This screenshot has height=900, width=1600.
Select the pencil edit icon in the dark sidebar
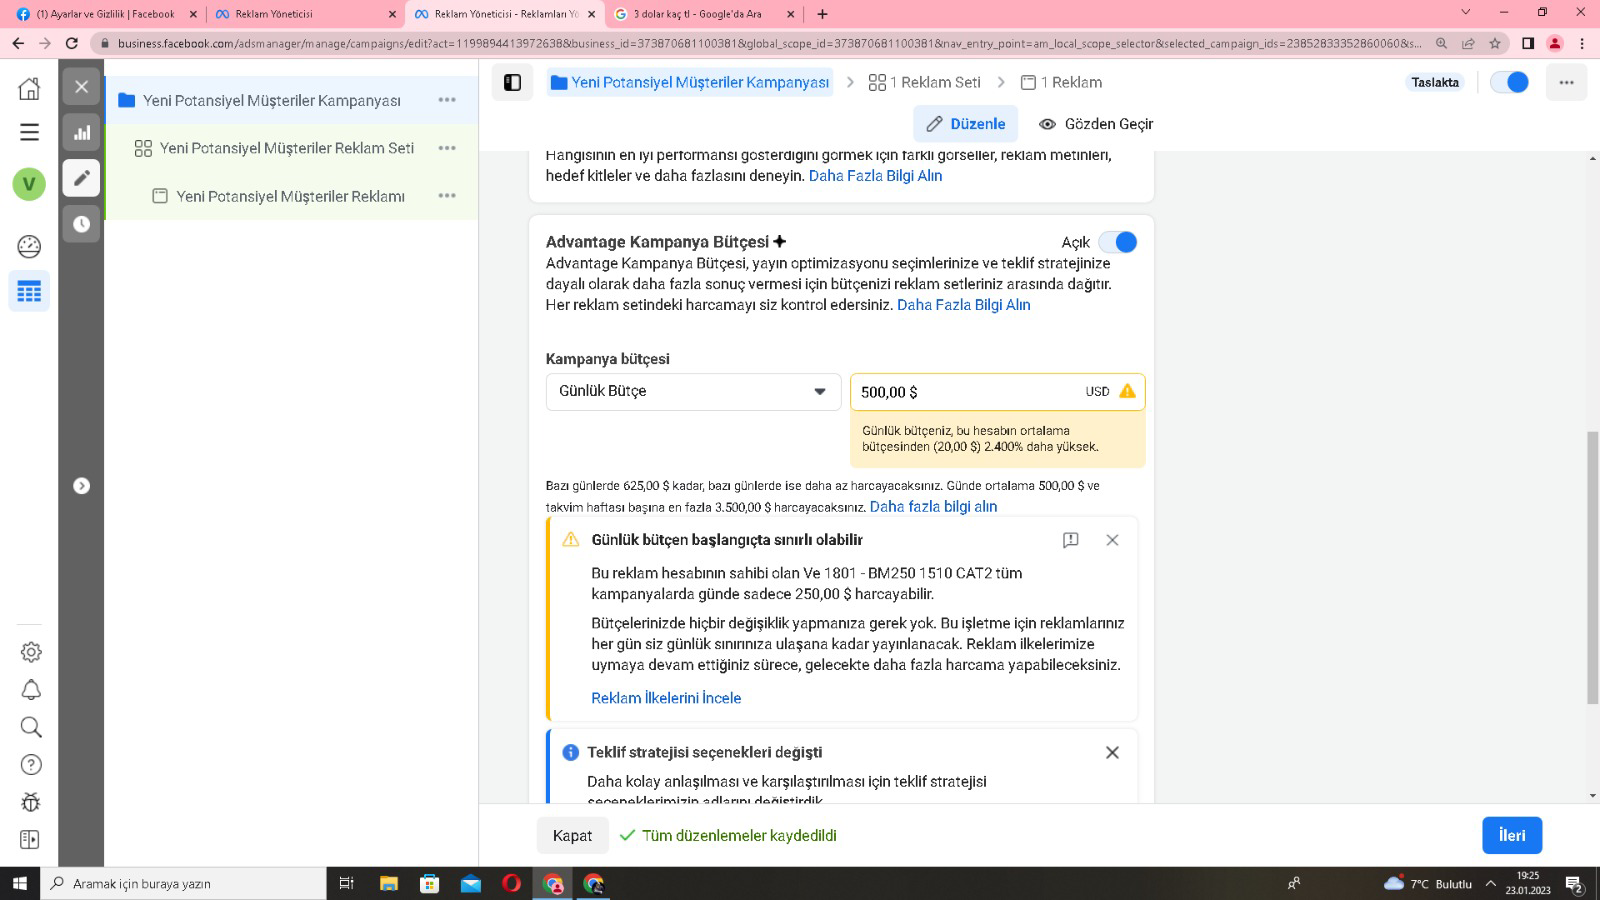click(x=82, y=178)
